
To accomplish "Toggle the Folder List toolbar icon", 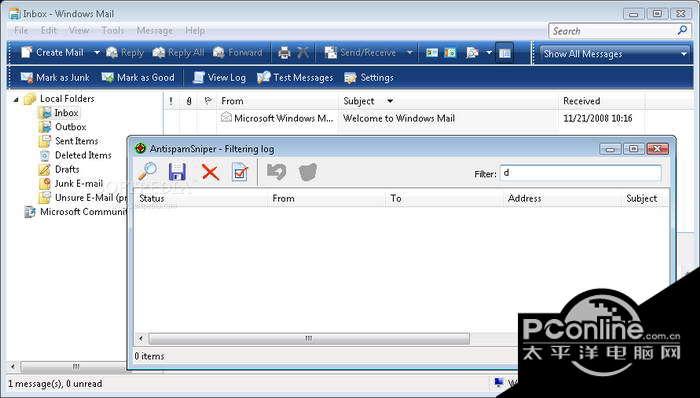I will point(504,53).
